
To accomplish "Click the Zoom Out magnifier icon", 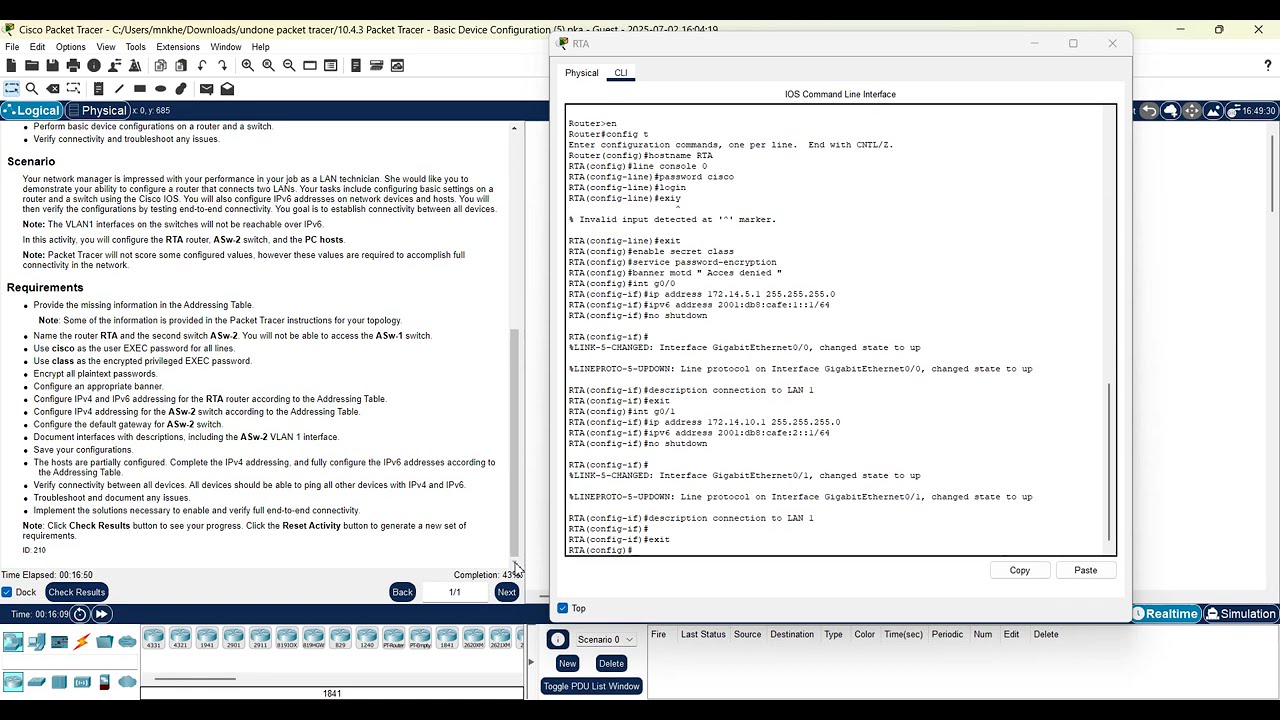I will [x=289, y=65].
